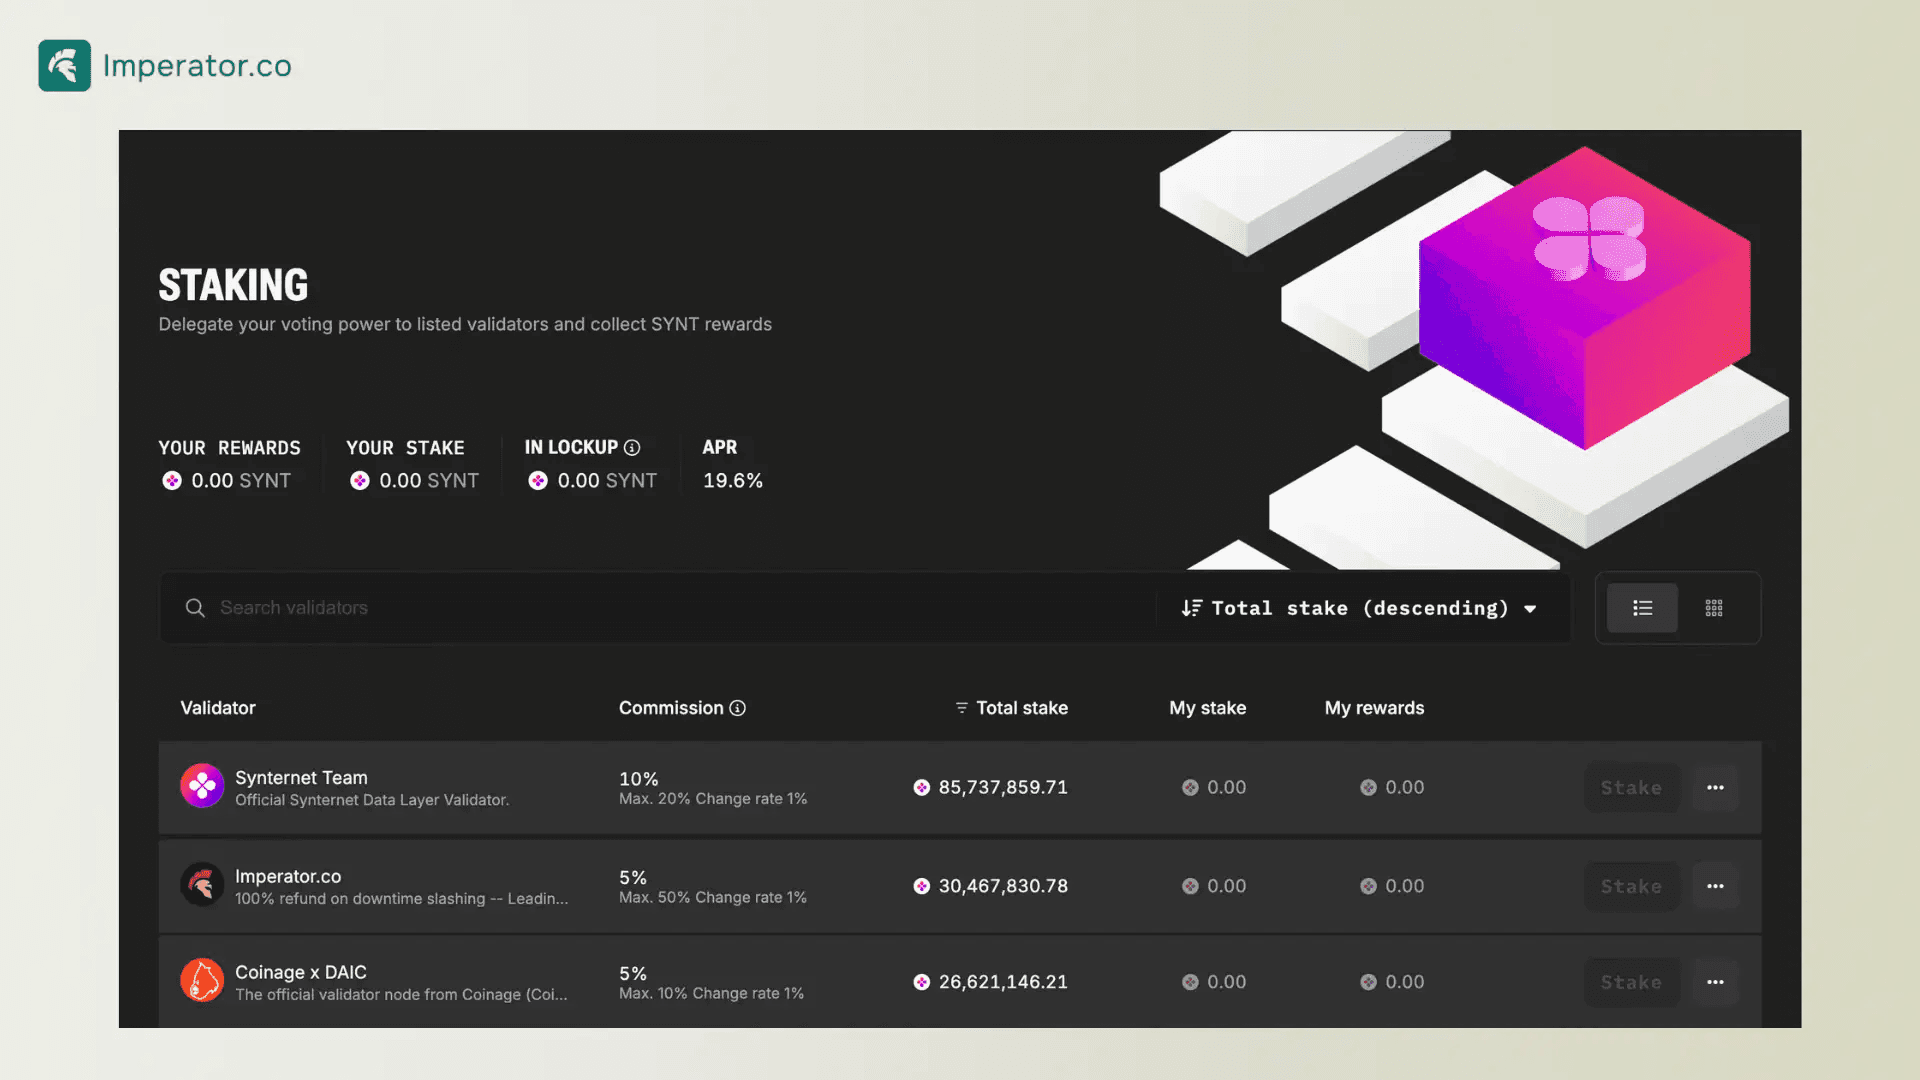Viewport: 1920px width, 1080px height.
Task: Click the Official Synternet Data Layer Validator description
Action: pos(372,800)
